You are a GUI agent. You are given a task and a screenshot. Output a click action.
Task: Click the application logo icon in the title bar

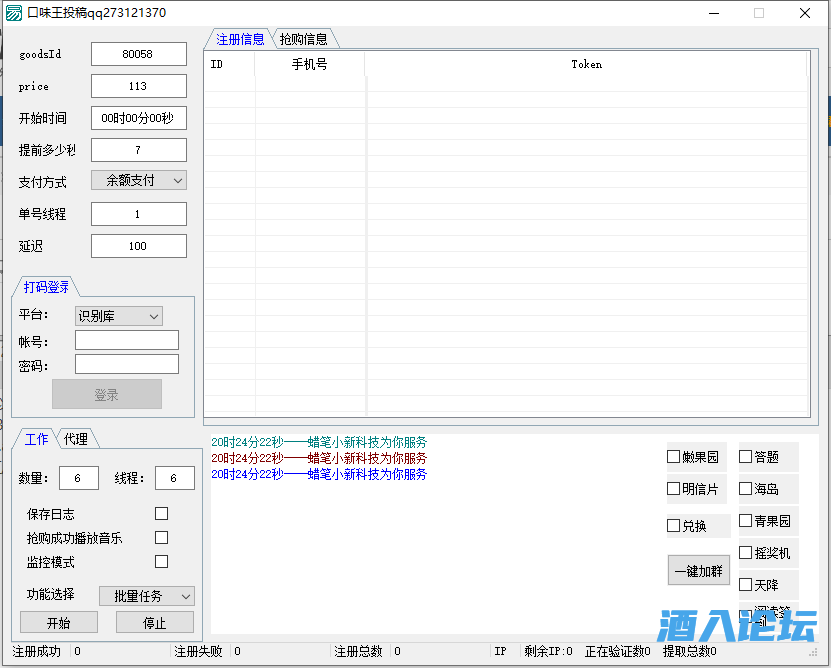[x=14, y=13]
